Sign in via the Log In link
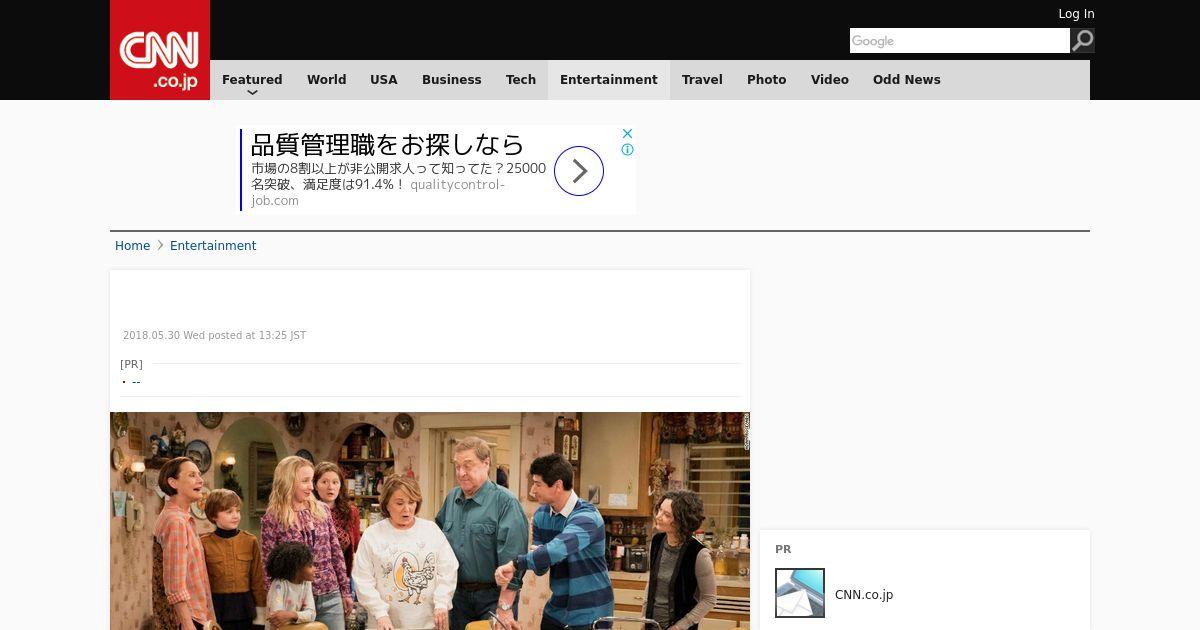This screenshot has width=1200, height=630. pos(1076,14)
